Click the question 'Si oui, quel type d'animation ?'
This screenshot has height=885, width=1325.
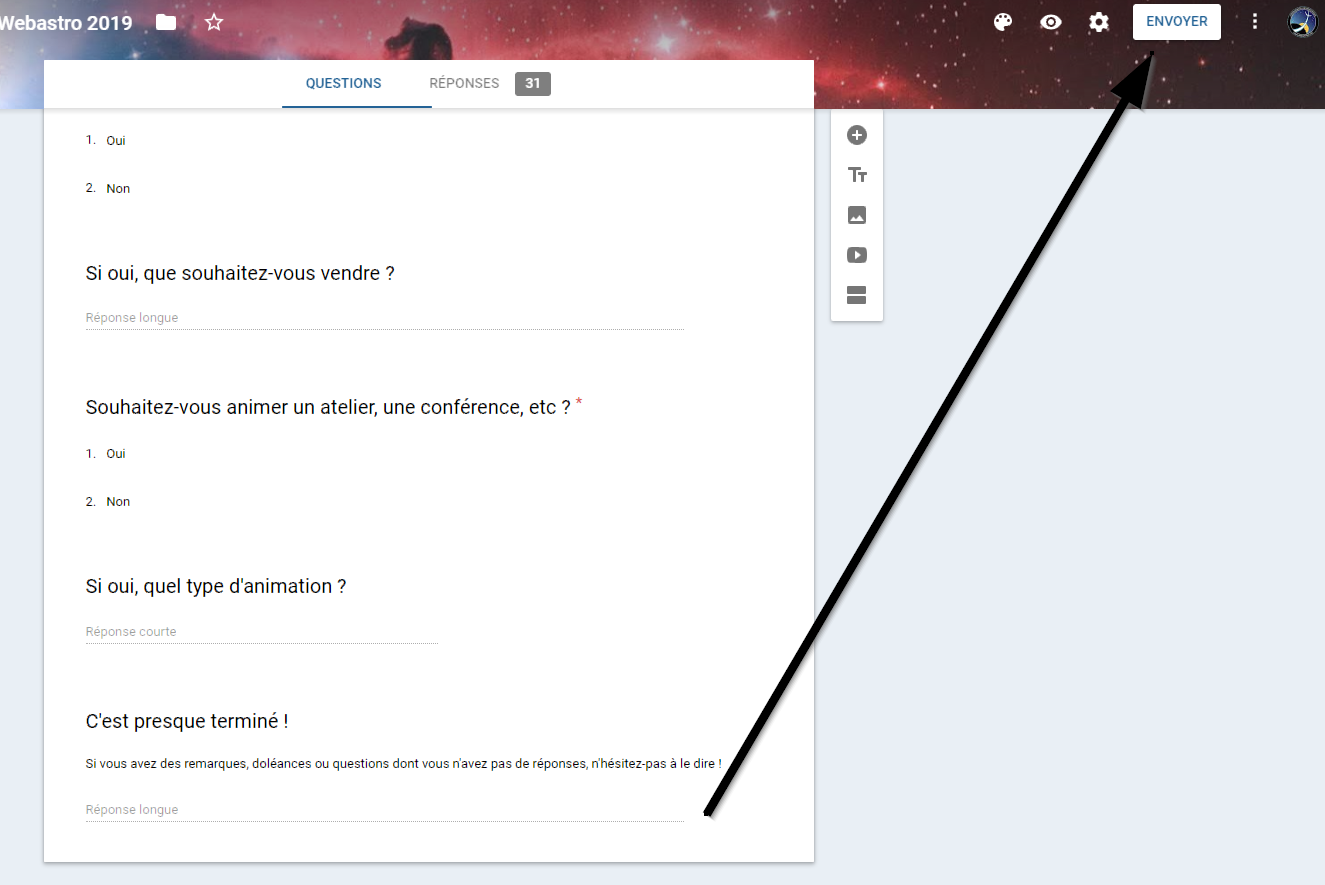pos(216,587)
